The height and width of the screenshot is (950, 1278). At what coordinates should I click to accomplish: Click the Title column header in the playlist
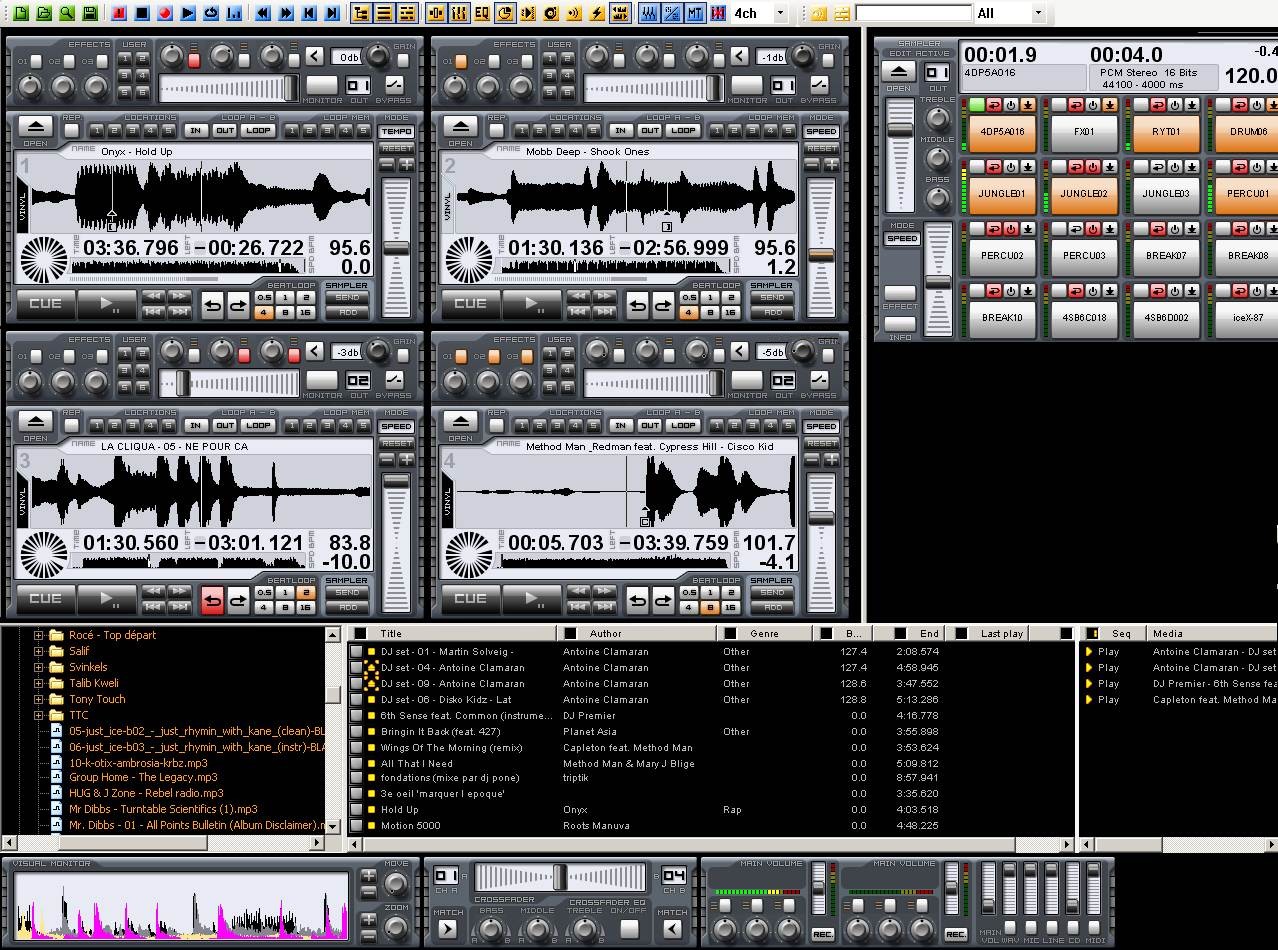[x=391, y=633]
